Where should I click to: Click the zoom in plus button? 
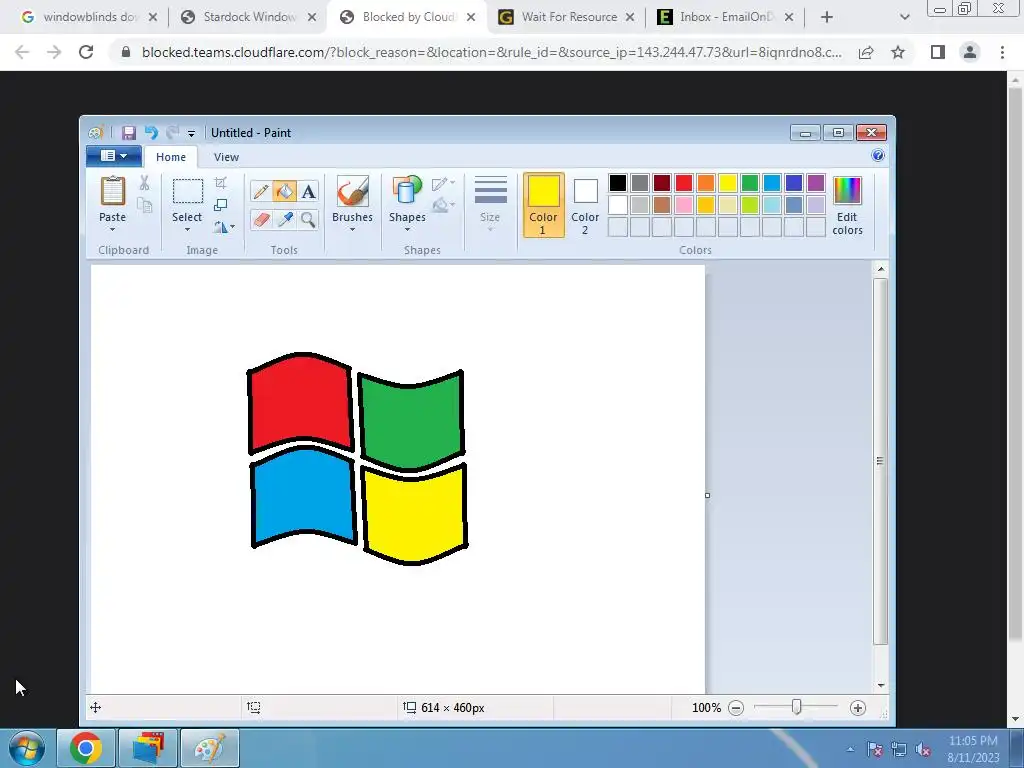(858, 708)
